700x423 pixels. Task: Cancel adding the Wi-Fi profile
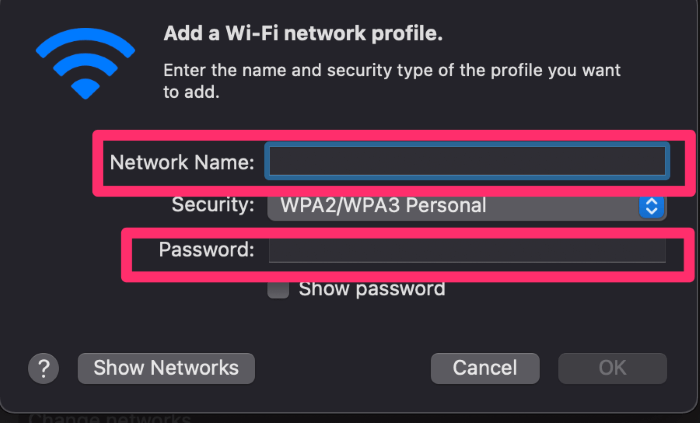tap(485, 369)
